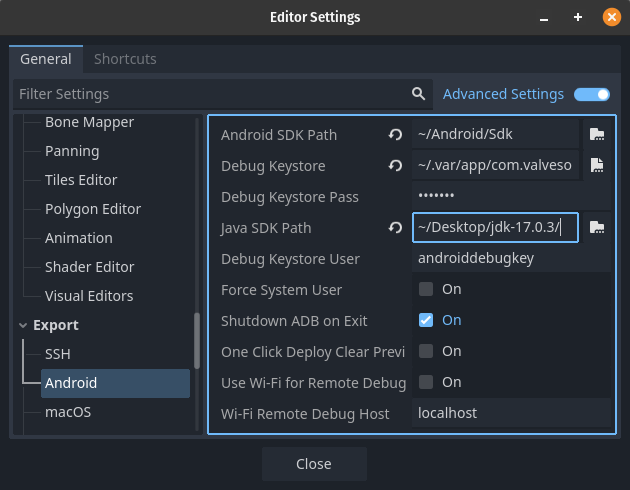Switch to the Shortcuts tab
This screenshot has height=490, width=630.
[125, 59]
